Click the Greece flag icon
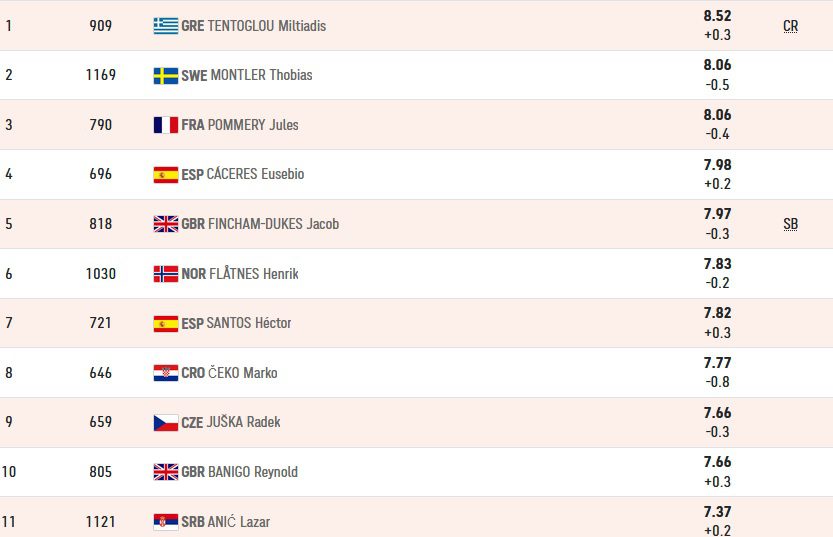Image resolution: width=833 pixels, height=537 pixels. pos(166,25)
